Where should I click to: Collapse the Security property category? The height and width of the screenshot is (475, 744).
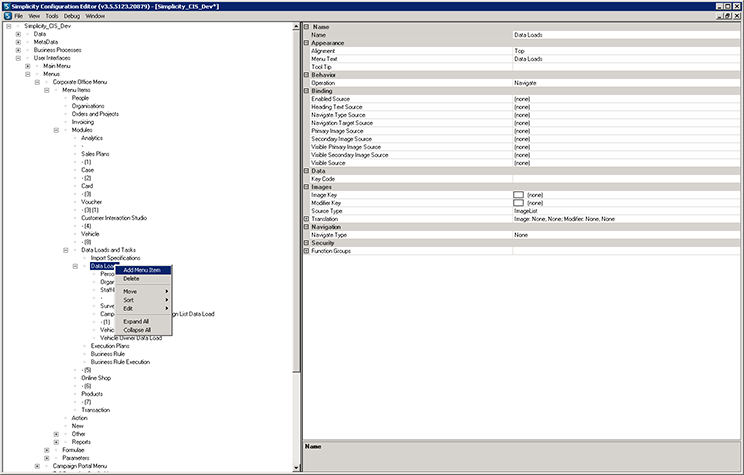click(x=307, y=243)
